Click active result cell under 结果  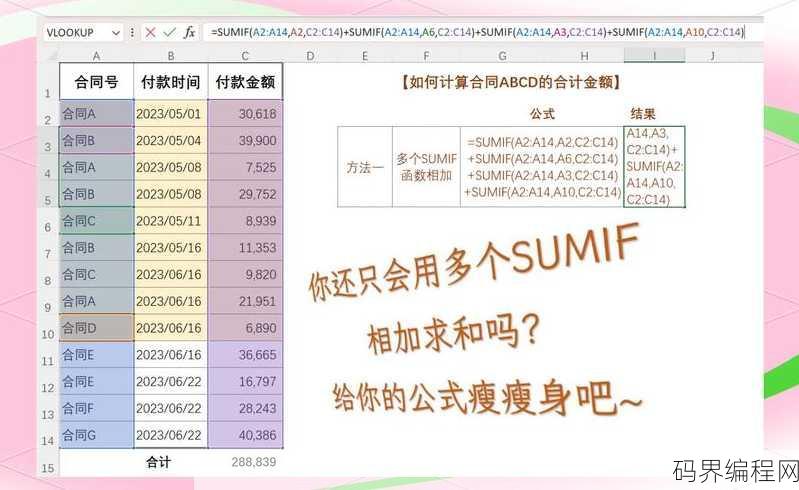(654, 167)
